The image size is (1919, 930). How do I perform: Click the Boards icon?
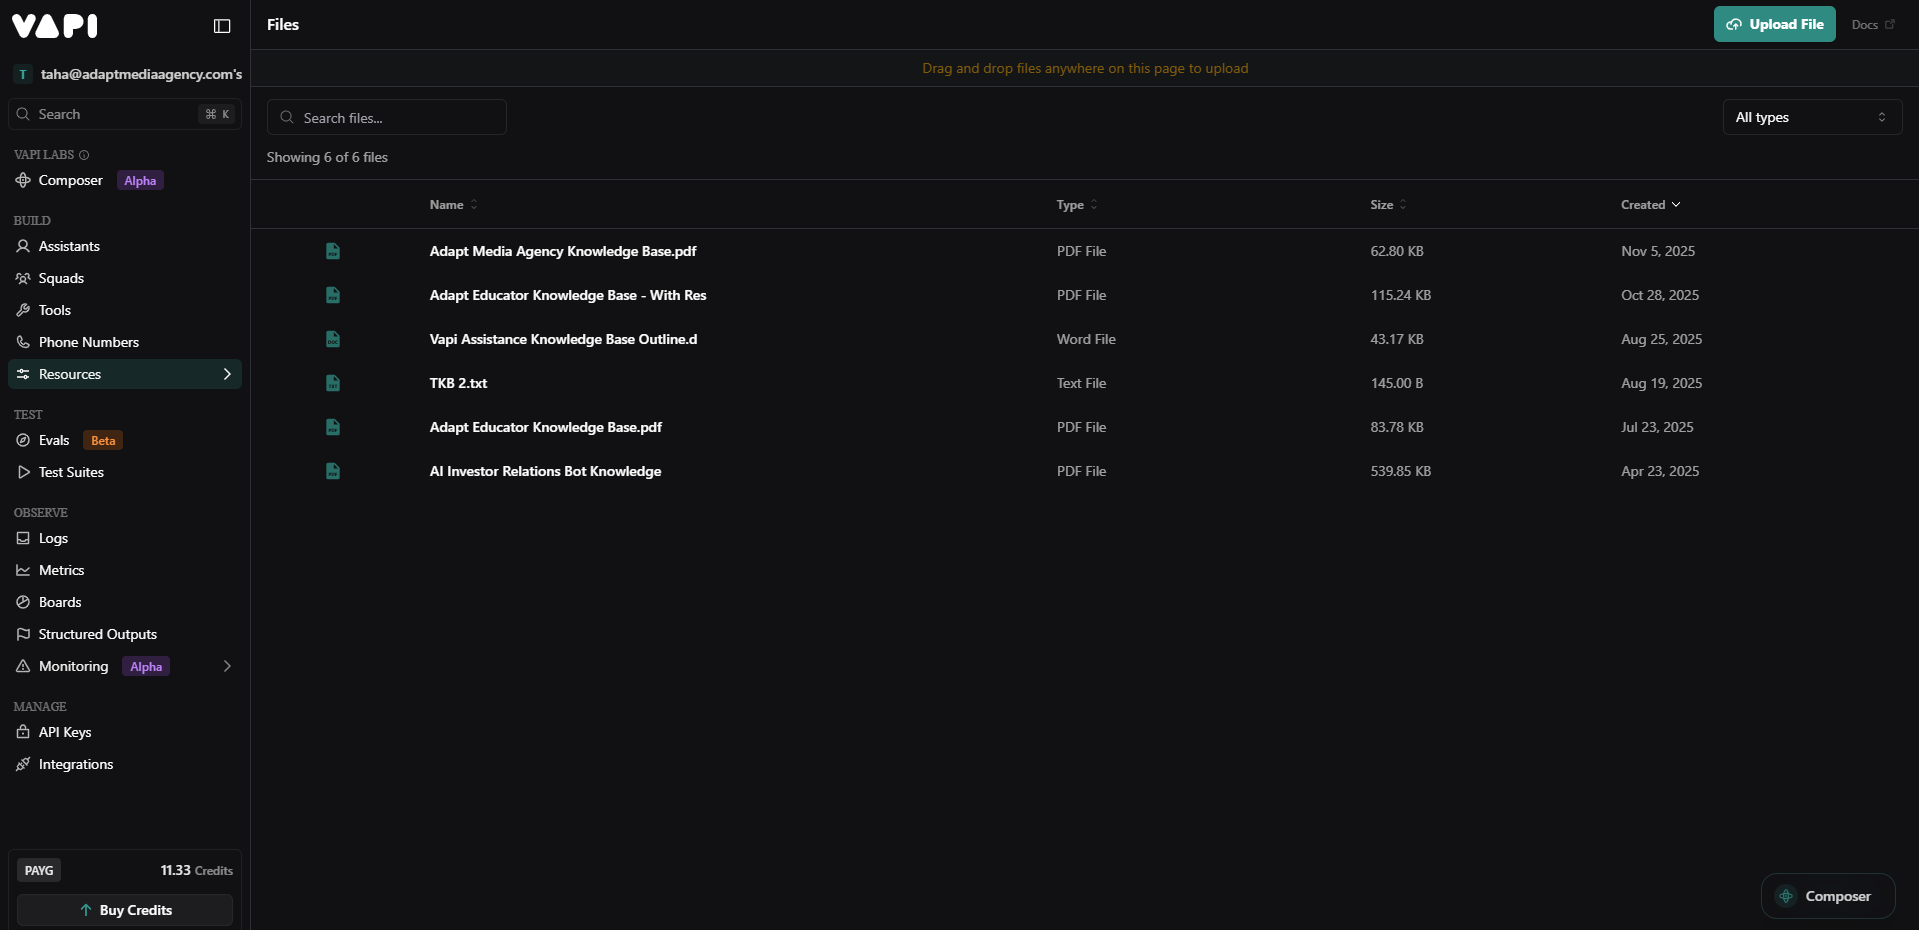(x=23, y=602)
